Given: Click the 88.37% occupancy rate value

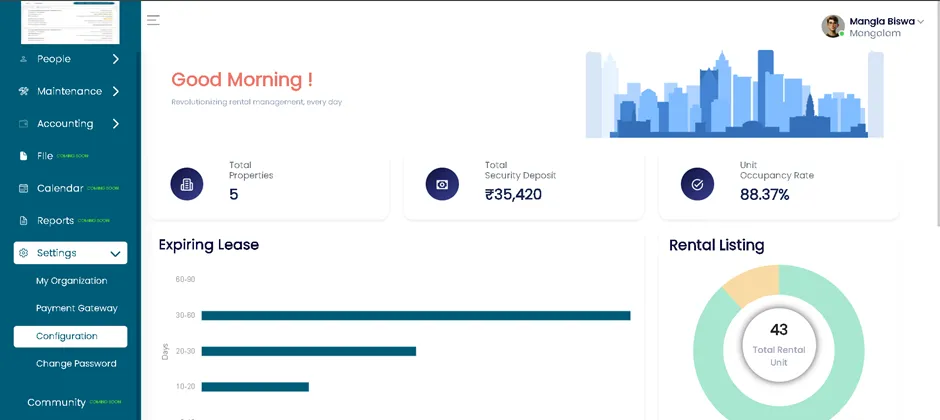Looking at the screenshot, I should coord(764,194).
